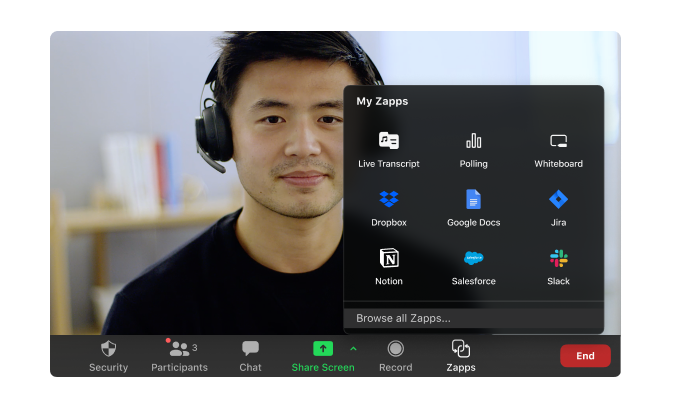Show the Participants panel
This screenshot has height=409, width=675.
(x=179, y=356)
